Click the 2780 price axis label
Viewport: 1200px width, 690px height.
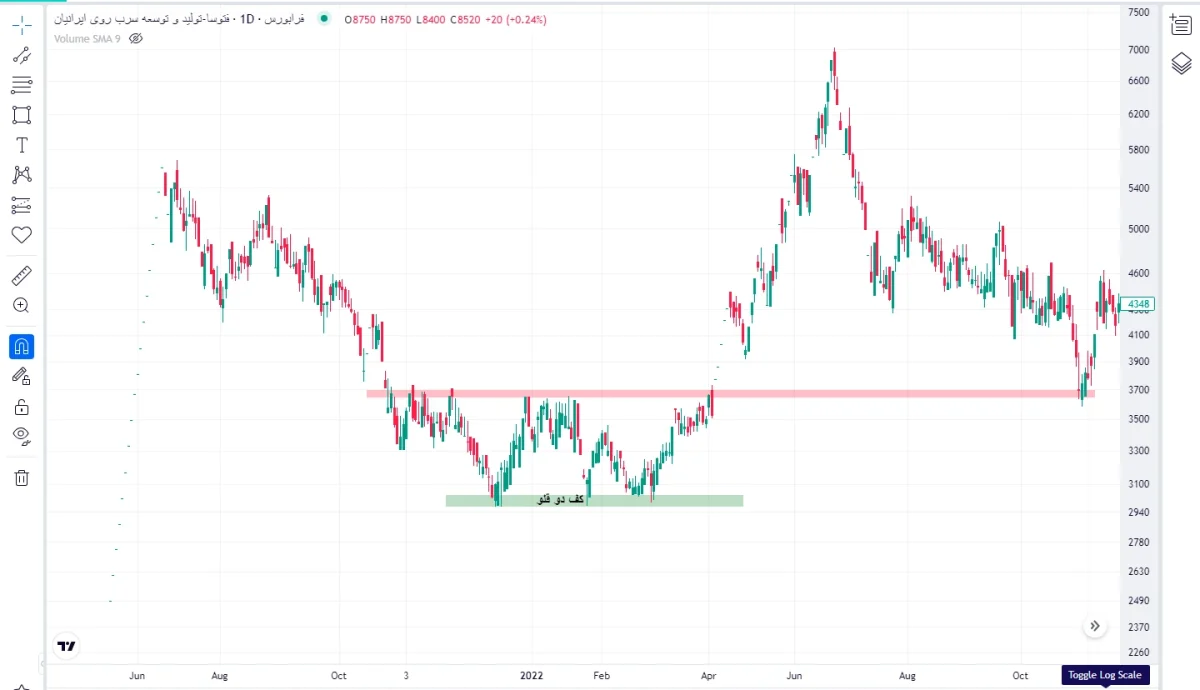(x=1139, y=542)
